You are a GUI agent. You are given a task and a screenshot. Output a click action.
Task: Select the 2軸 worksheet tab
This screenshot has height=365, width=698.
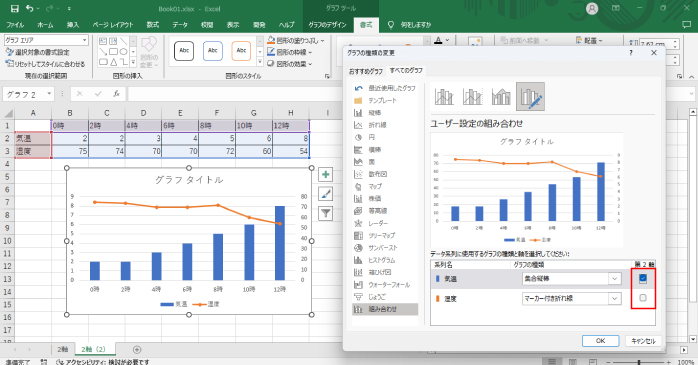[x=63, y=349]
